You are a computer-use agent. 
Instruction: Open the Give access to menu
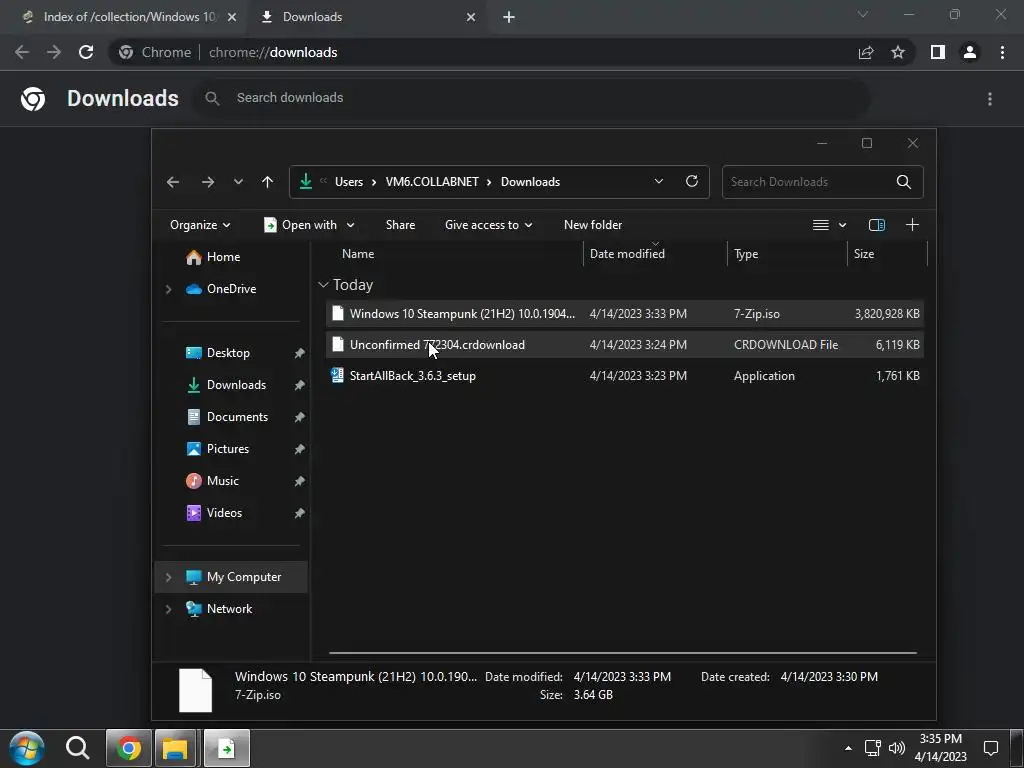point(488,225)
